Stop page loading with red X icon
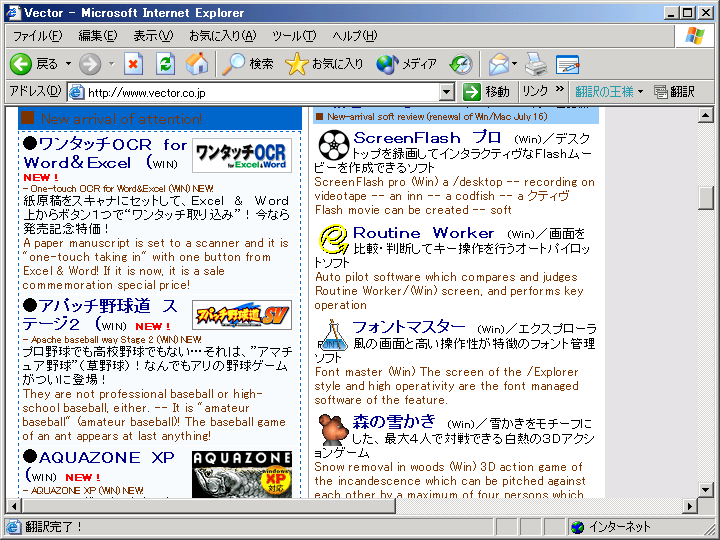The image size is (720, 540). pos(133,64)
